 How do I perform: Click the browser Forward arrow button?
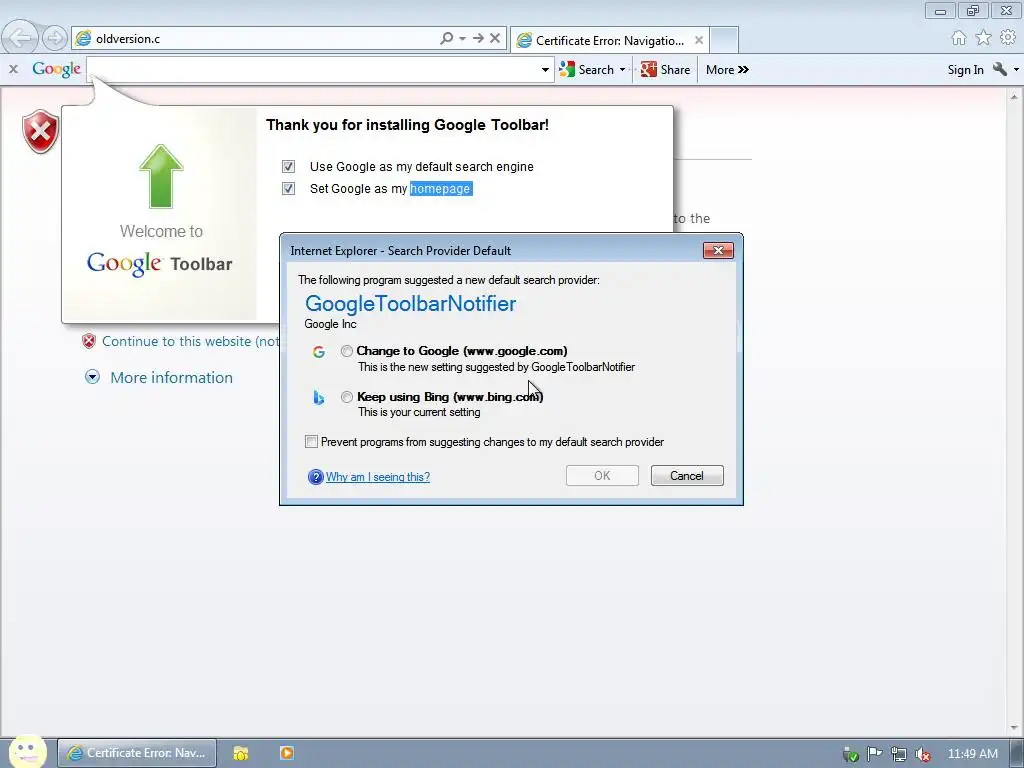55,38
